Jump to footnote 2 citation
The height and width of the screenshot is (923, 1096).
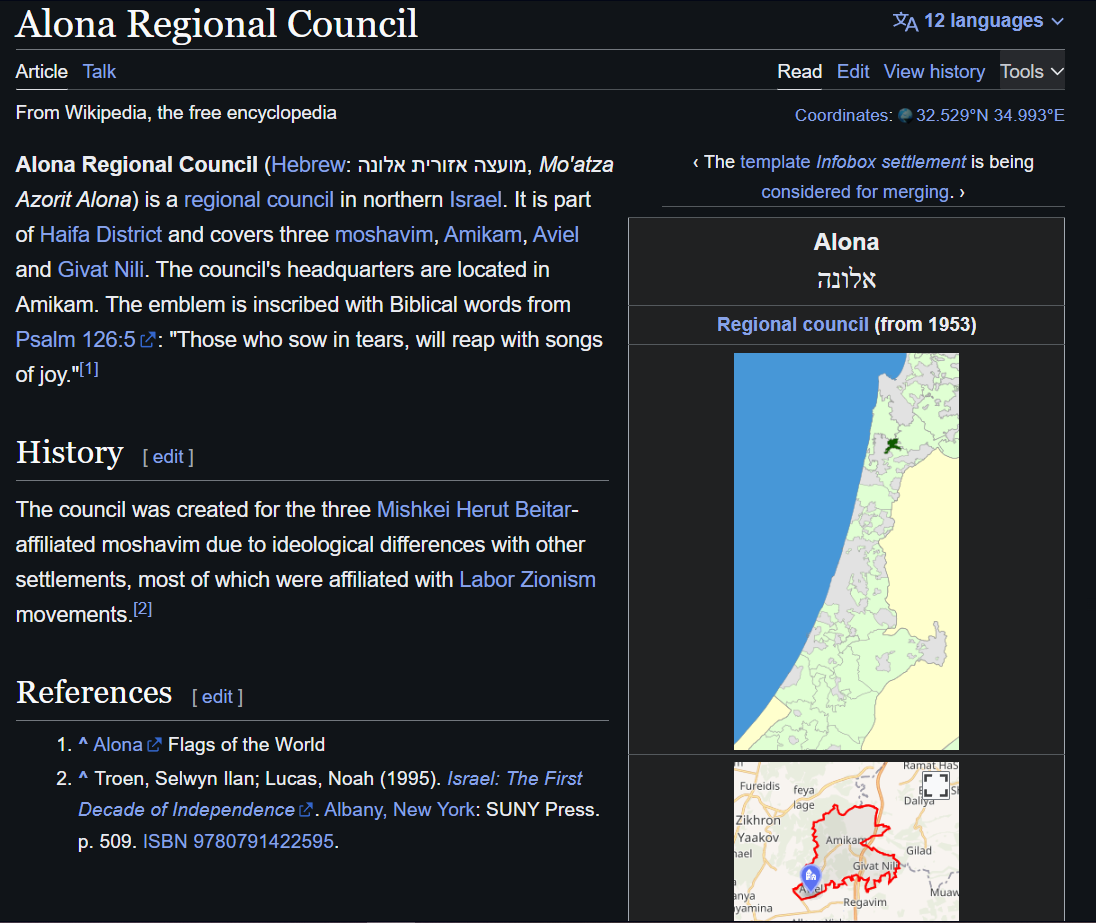pyautogui.click(x=143, y=608)
